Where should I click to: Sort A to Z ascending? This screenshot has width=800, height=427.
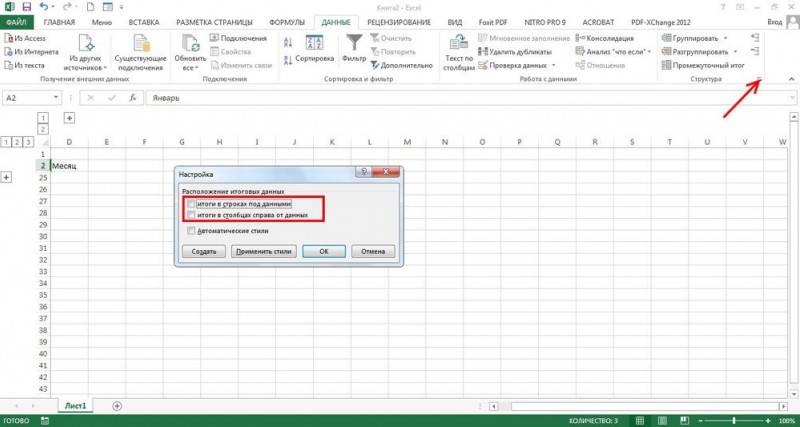(288, 42)
